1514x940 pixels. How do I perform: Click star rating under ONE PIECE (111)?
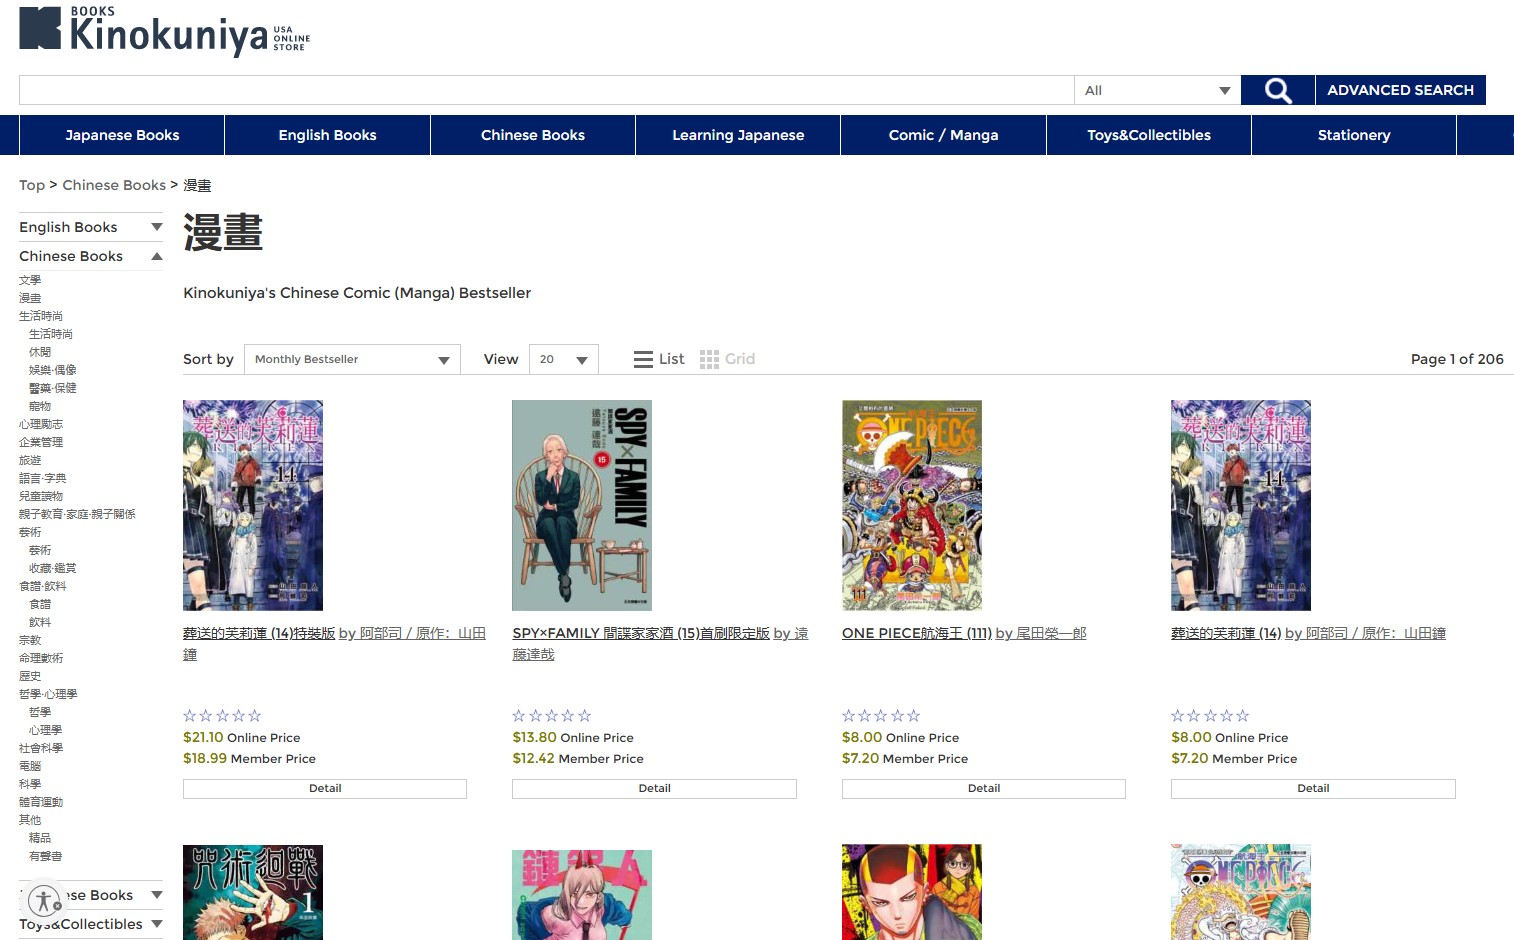tap(880, 716)
